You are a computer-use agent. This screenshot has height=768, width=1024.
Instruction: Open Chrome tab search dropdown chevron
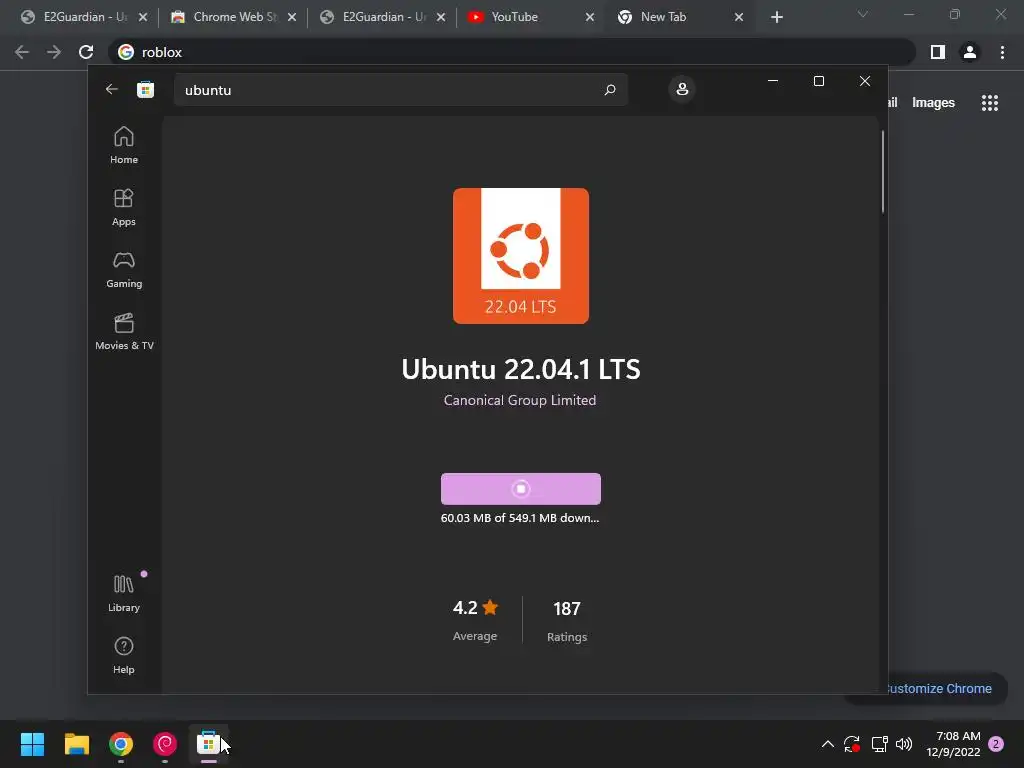click(x=863, y=14)
